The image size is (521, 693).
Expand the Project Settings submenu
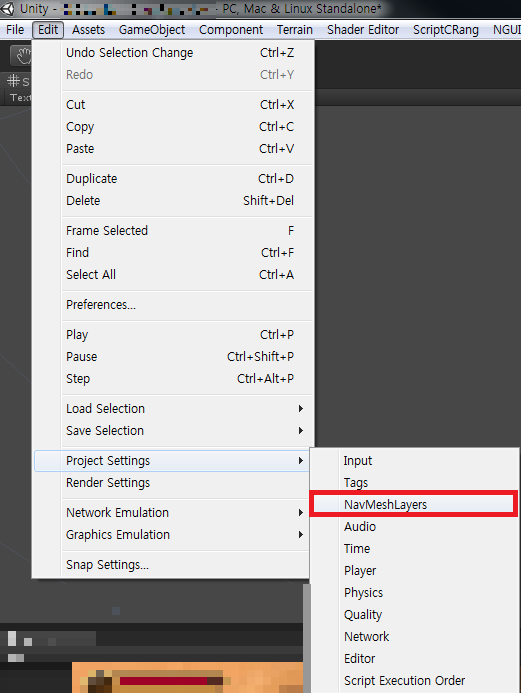tap(172, 461)
